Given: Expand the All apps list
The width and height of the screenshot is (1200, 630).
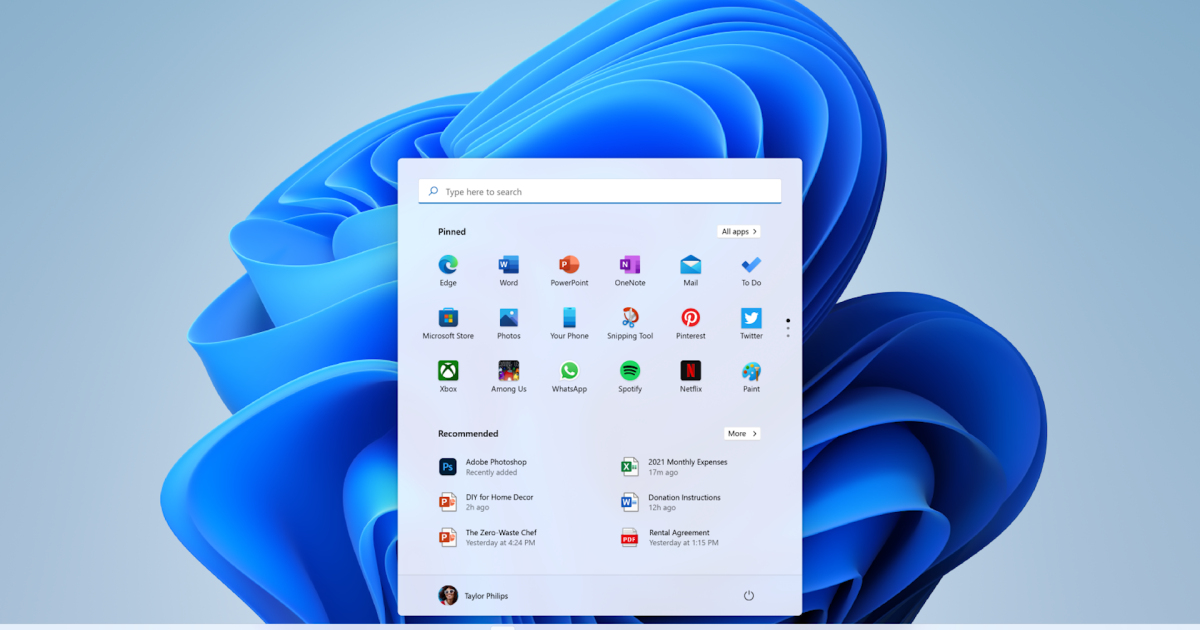Looking at the screenshot, I should [739, 232].
